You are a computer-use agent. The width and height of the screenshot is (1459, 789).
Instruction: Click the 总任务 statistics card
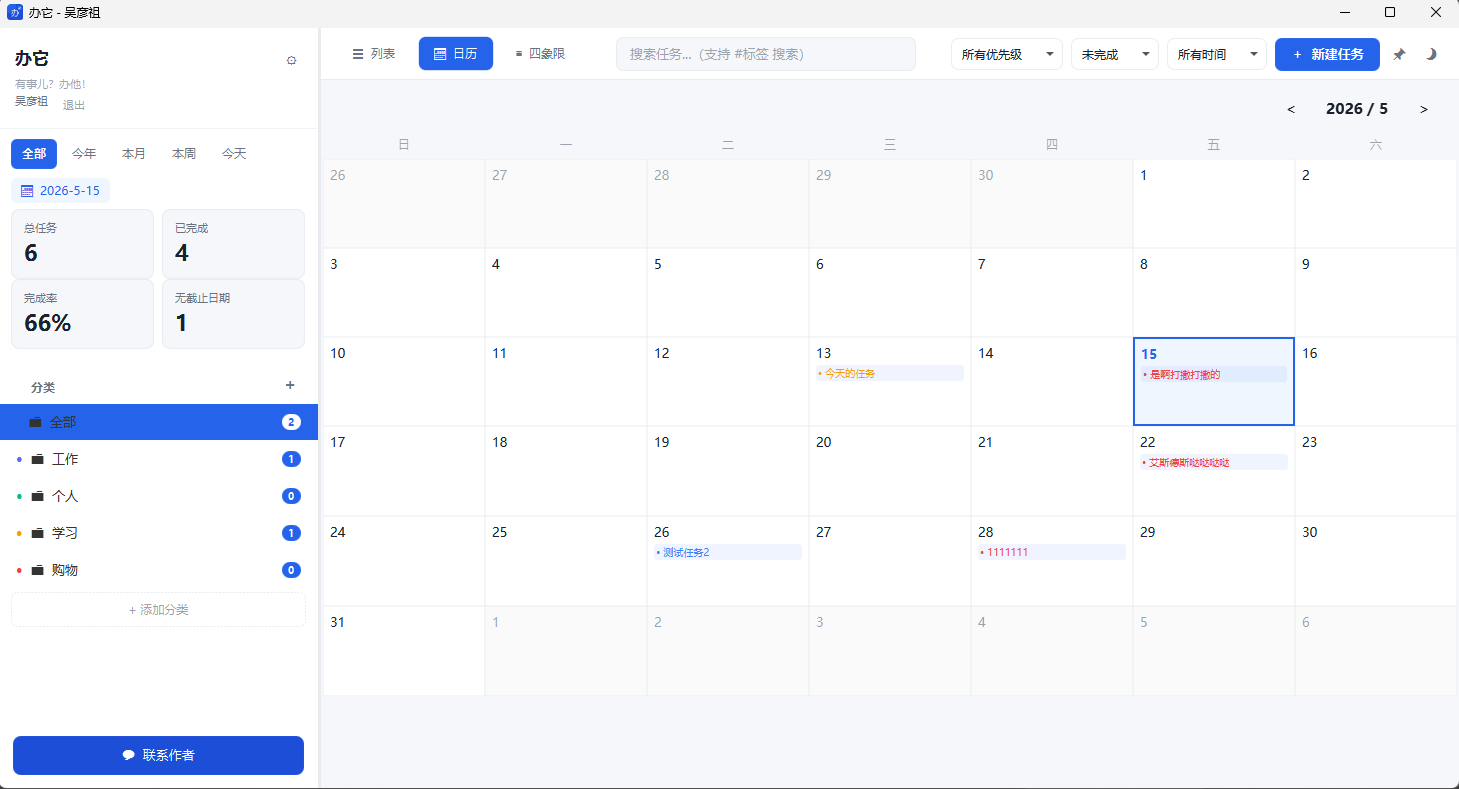pos(82,244)
